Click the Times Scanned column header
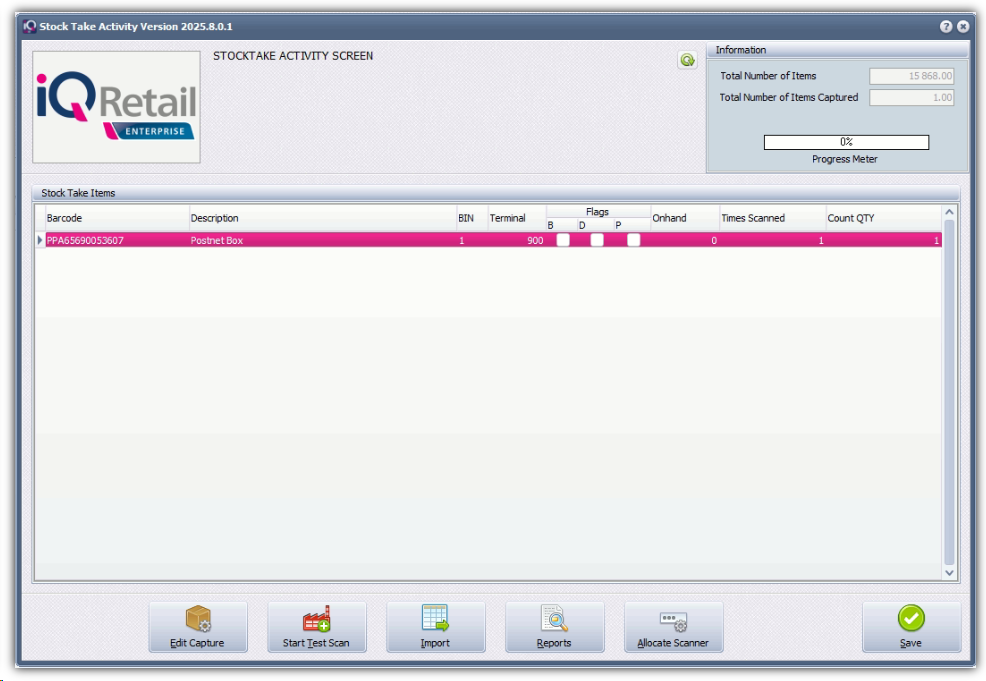This screenshot has height=681, width=986. tap(772, 218)
